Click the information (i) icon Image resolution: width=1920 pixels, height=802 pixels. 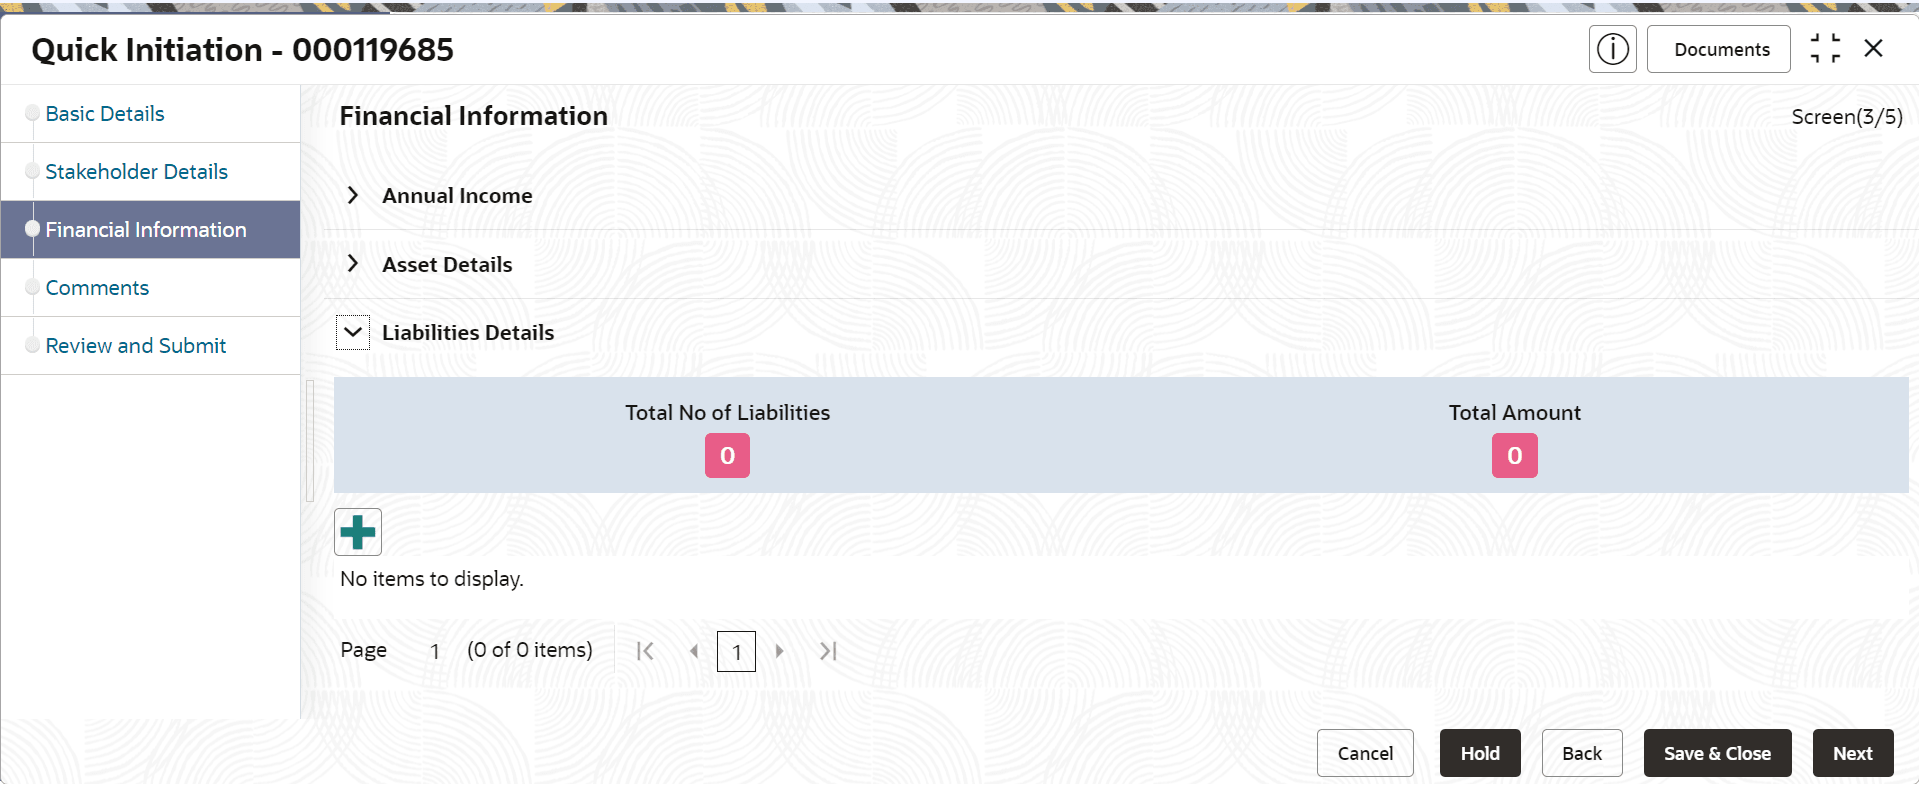pyautogui.click(x=1612, y=49)
